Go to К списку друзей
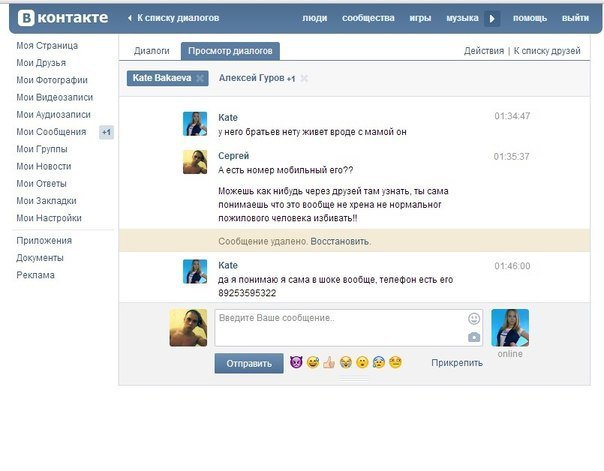The width and height of the screenshot is (604, 471). [x=547, y=51]
